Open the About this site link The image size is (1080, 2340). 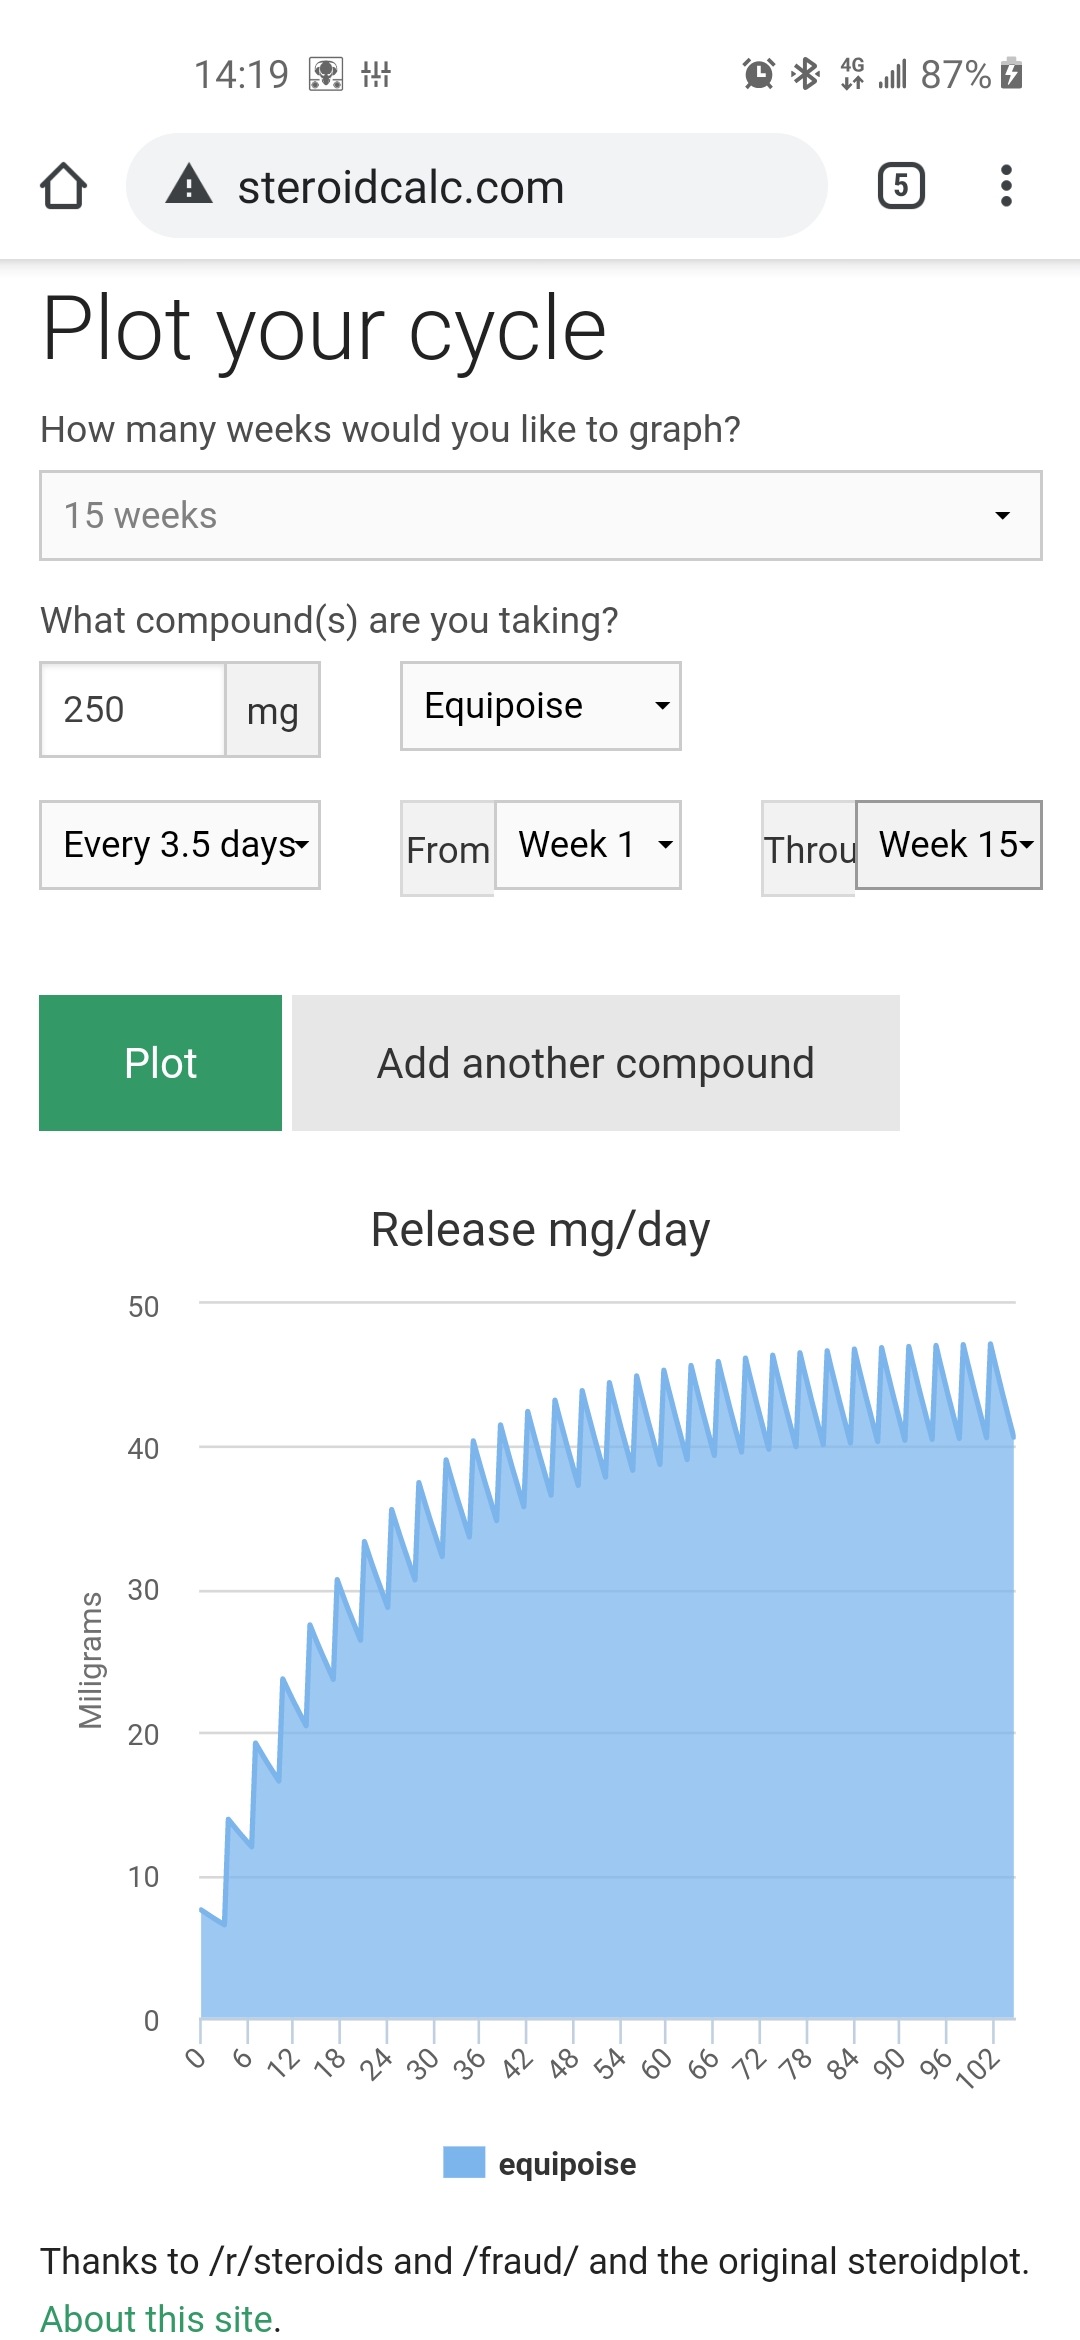point(157,2318)
